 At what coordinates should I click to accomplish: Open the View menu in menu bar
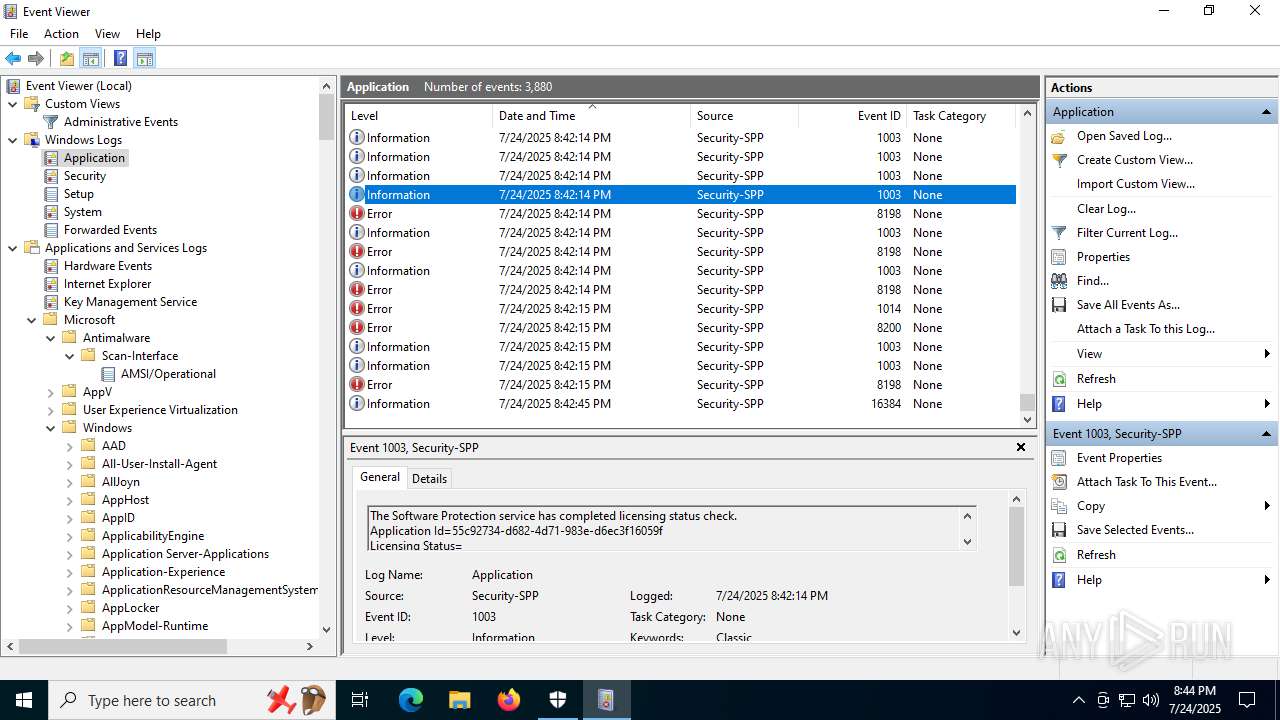[107, 34]
